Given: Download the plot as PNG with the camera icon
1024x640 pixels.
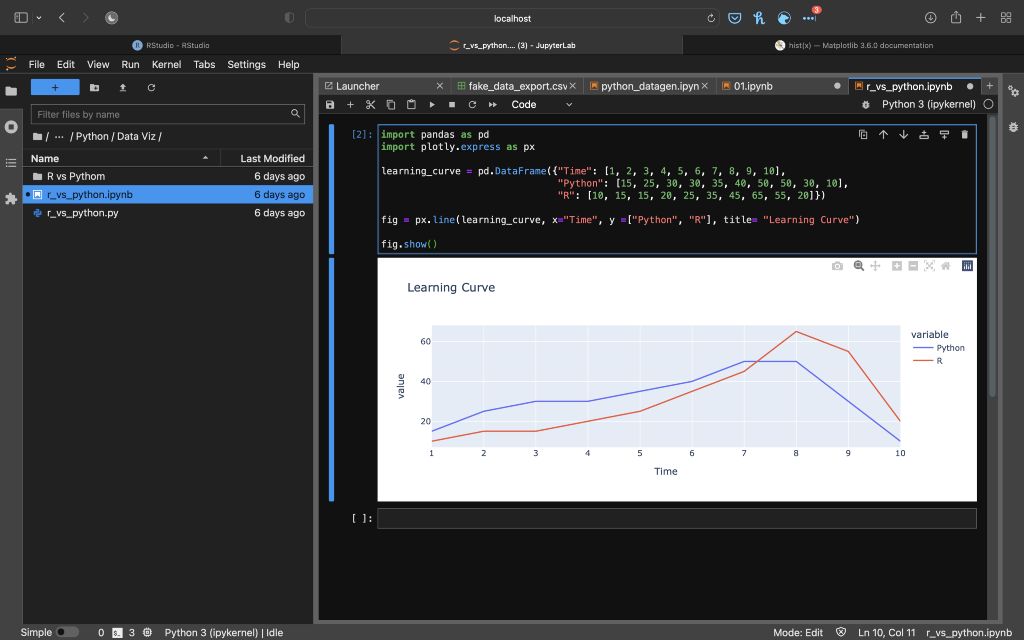Looking at the screenshot, I should [837, 266].
